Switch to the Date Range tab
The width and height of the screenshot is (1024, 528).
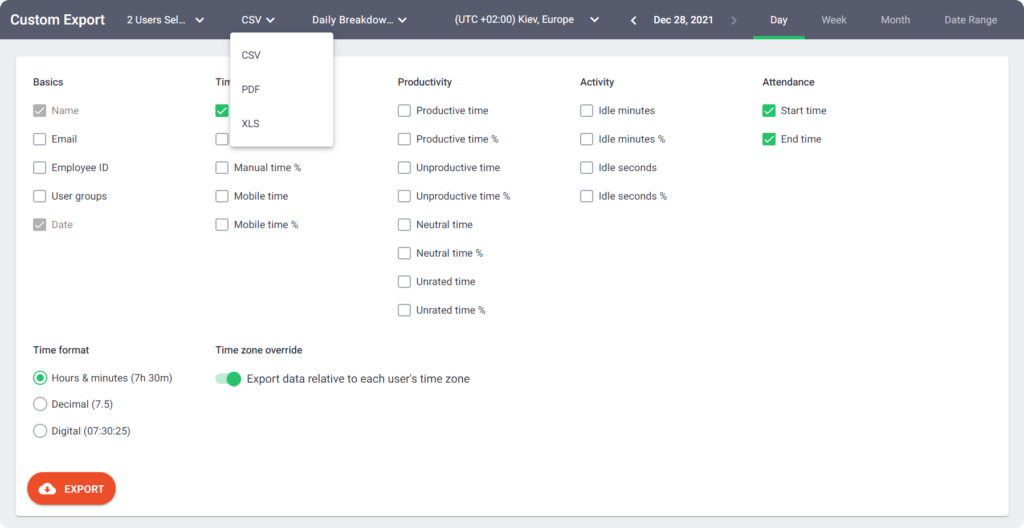point(970,20)
